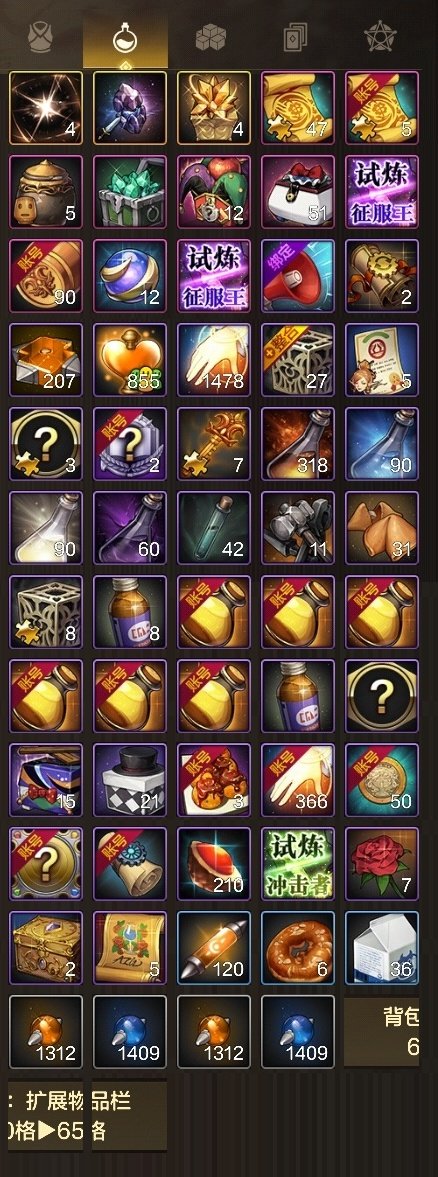Select the milk carton item with 36
The width and height of the screenshot is (438, 1177).
382,948
